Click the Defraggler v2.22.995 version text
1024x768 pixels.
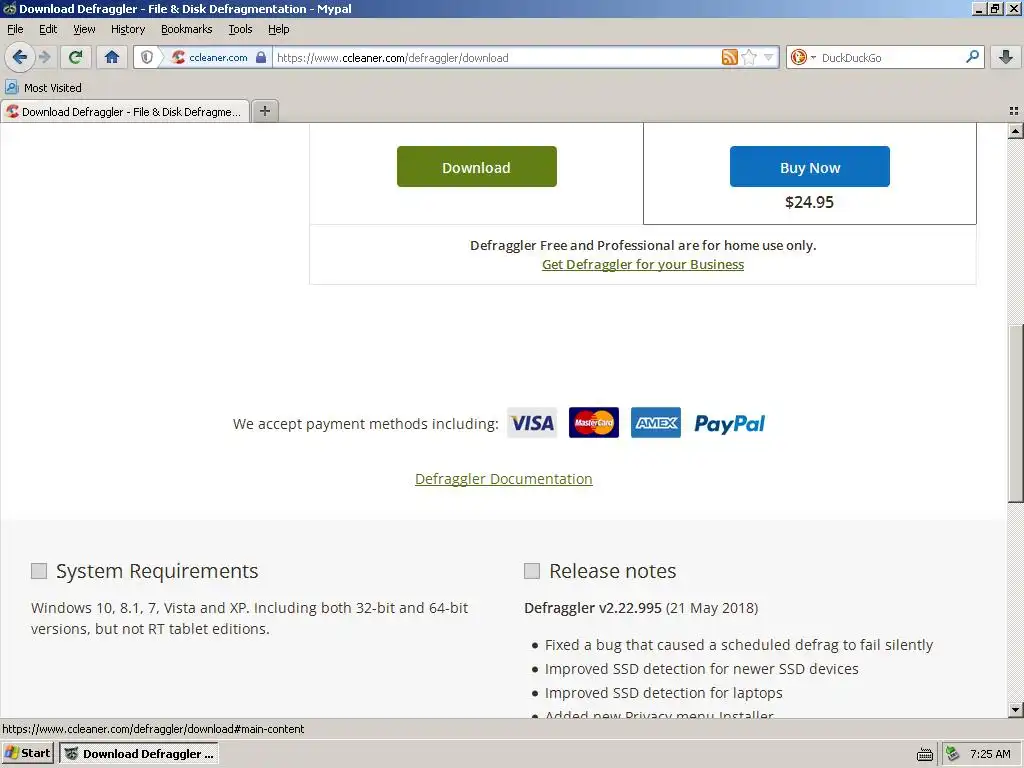593,608
